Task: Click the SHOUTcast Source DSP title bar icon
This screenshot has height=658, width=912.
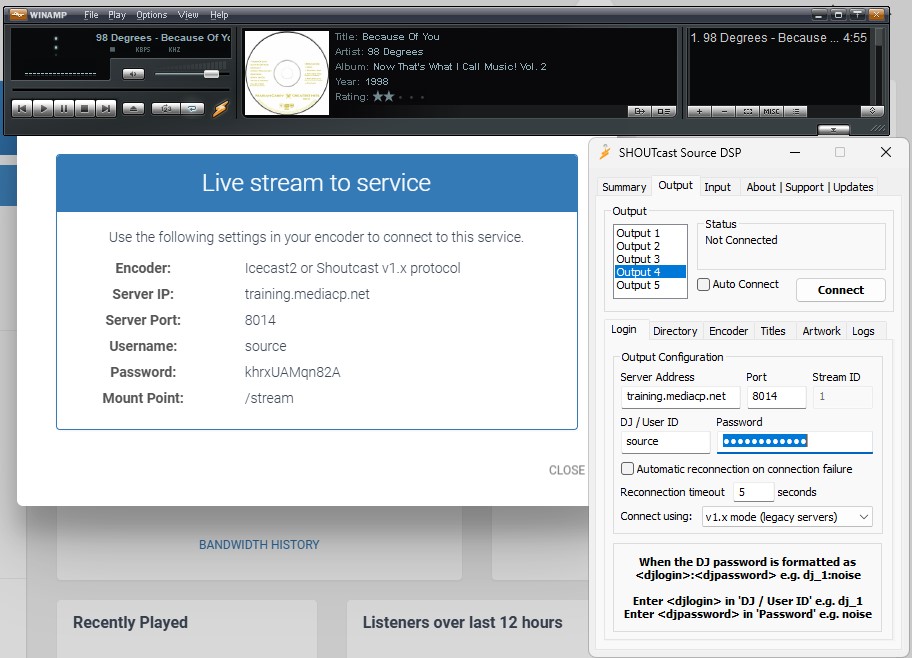Action: [605, 152]
